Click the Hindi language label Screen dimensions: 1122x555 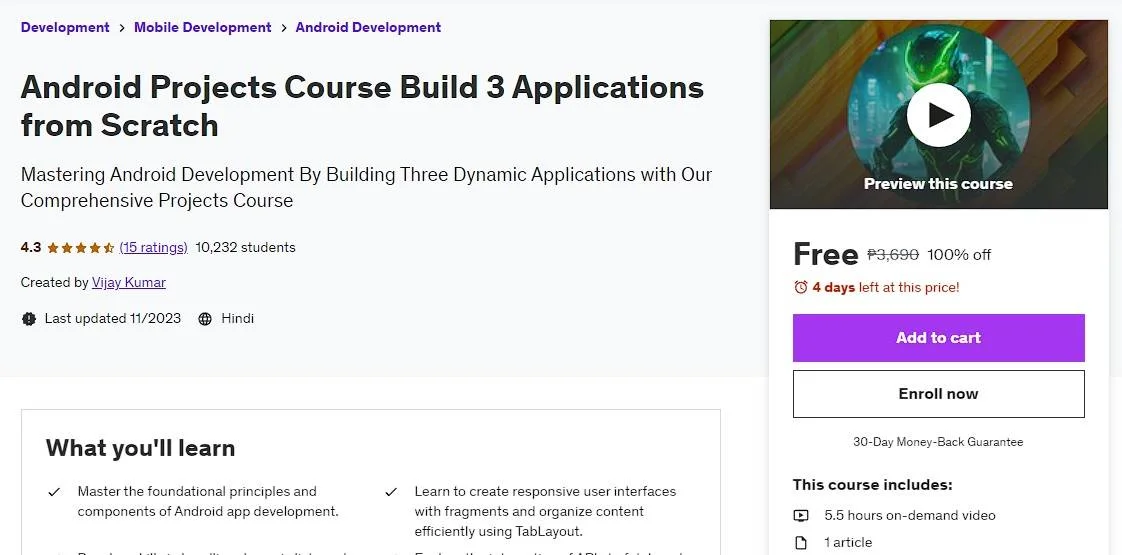pyautogui.click(x=238, y=318)
